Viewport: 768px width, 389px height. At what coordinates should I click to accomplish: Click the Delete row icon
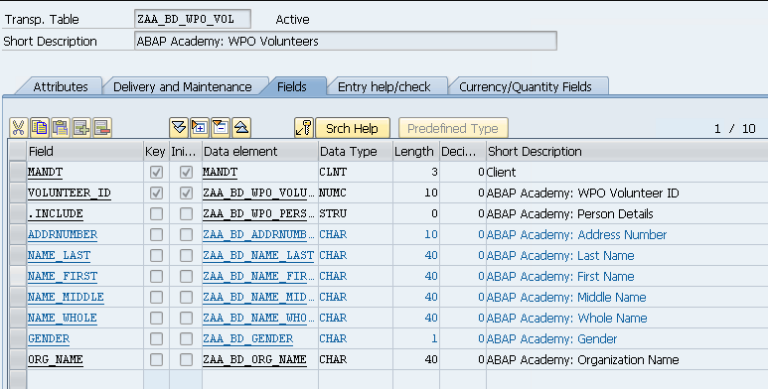(102, 128)
